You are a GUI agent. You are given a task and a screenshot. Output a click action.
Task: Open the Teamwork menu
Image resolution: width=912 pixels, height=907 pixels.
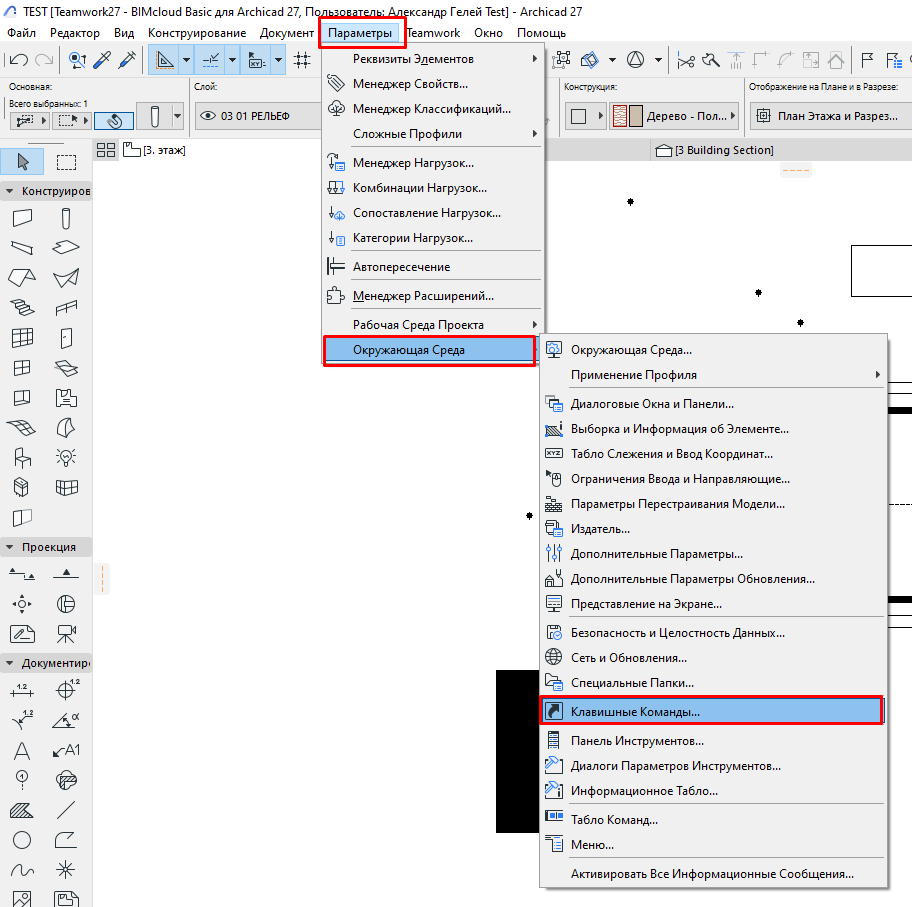click(433, 33)
